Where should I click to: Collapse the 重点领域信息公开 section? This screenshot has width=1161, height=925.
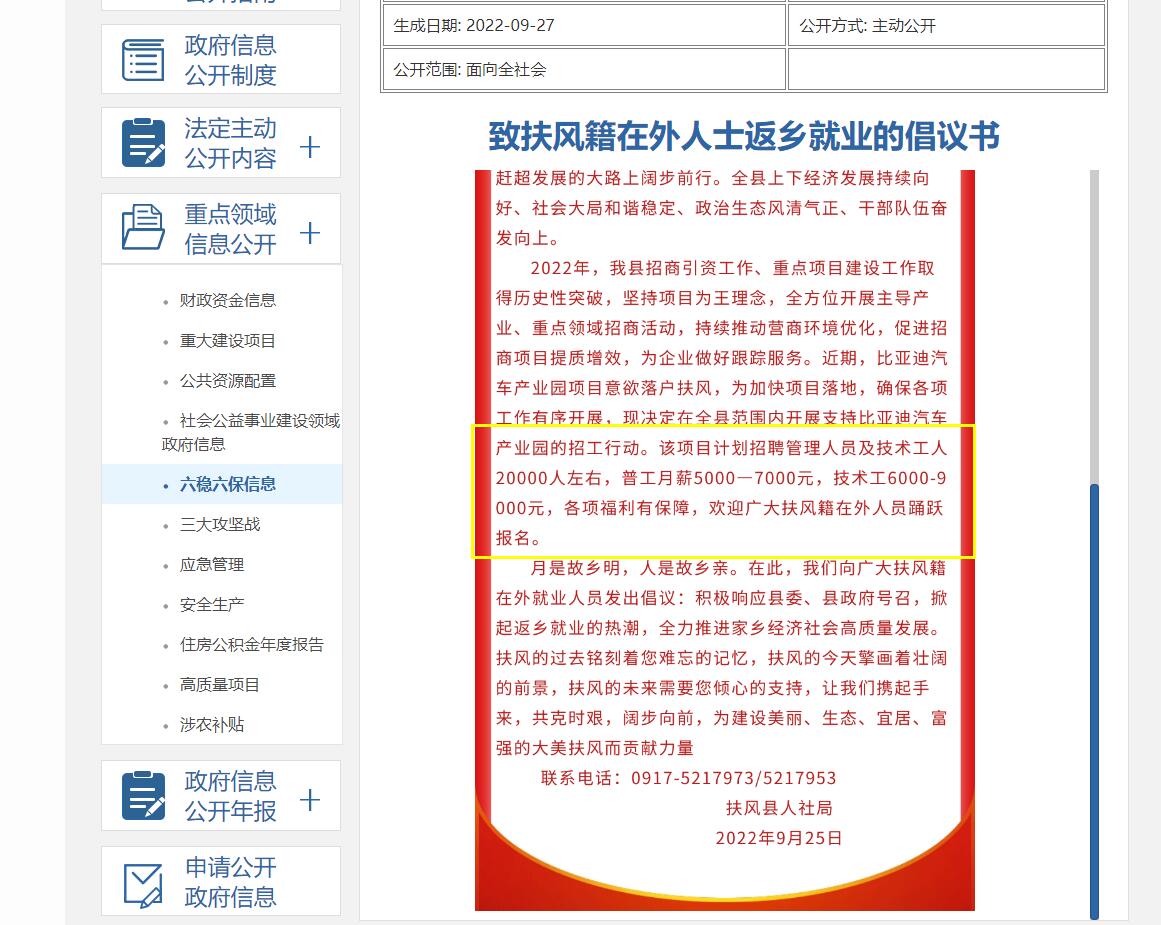[x=310, y=230]
